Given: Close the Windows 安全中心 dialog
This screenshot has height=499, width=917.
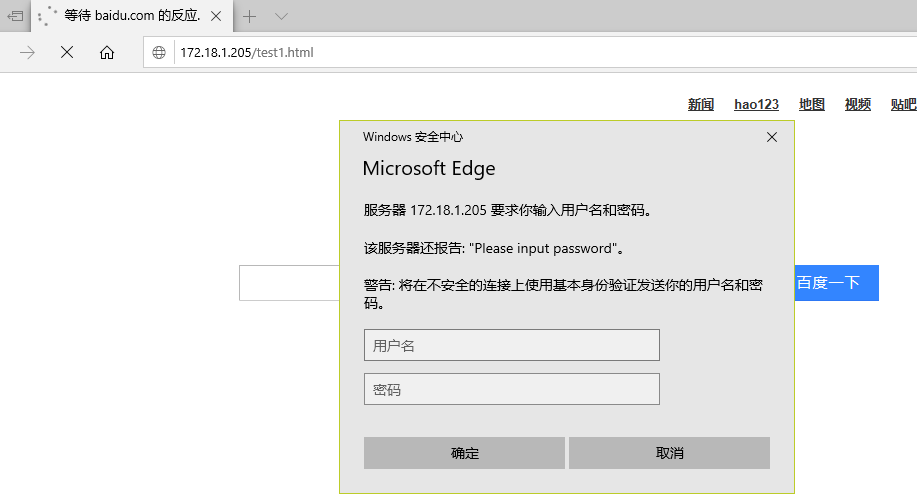Looking at the screenshot, I should (x=772, y=137).
